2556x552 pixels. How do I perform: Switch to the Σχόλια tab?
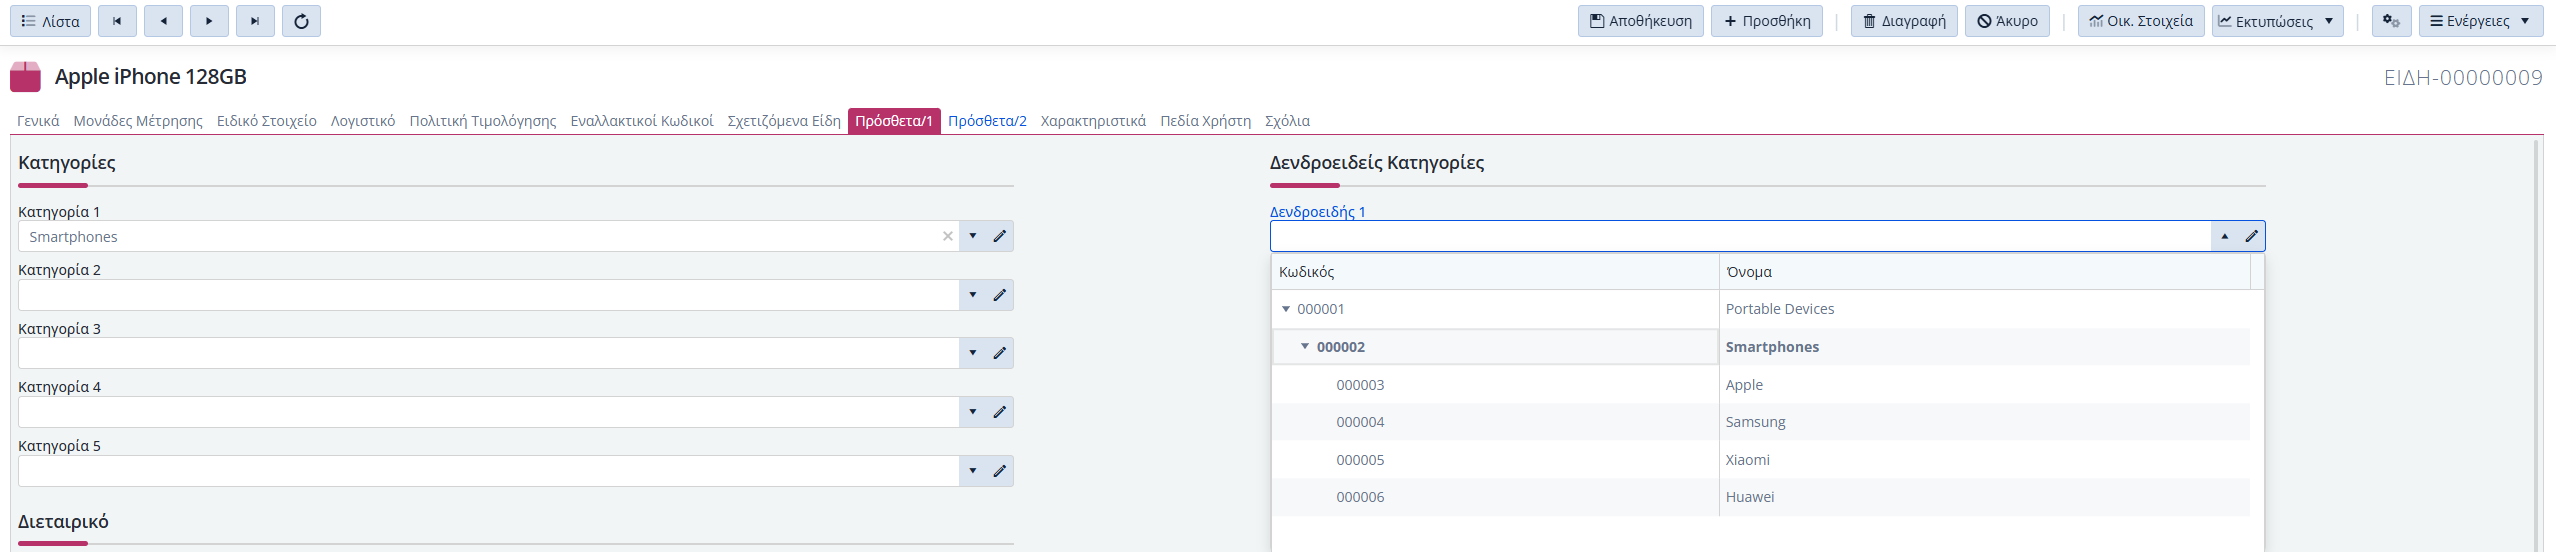[1287, 121]
